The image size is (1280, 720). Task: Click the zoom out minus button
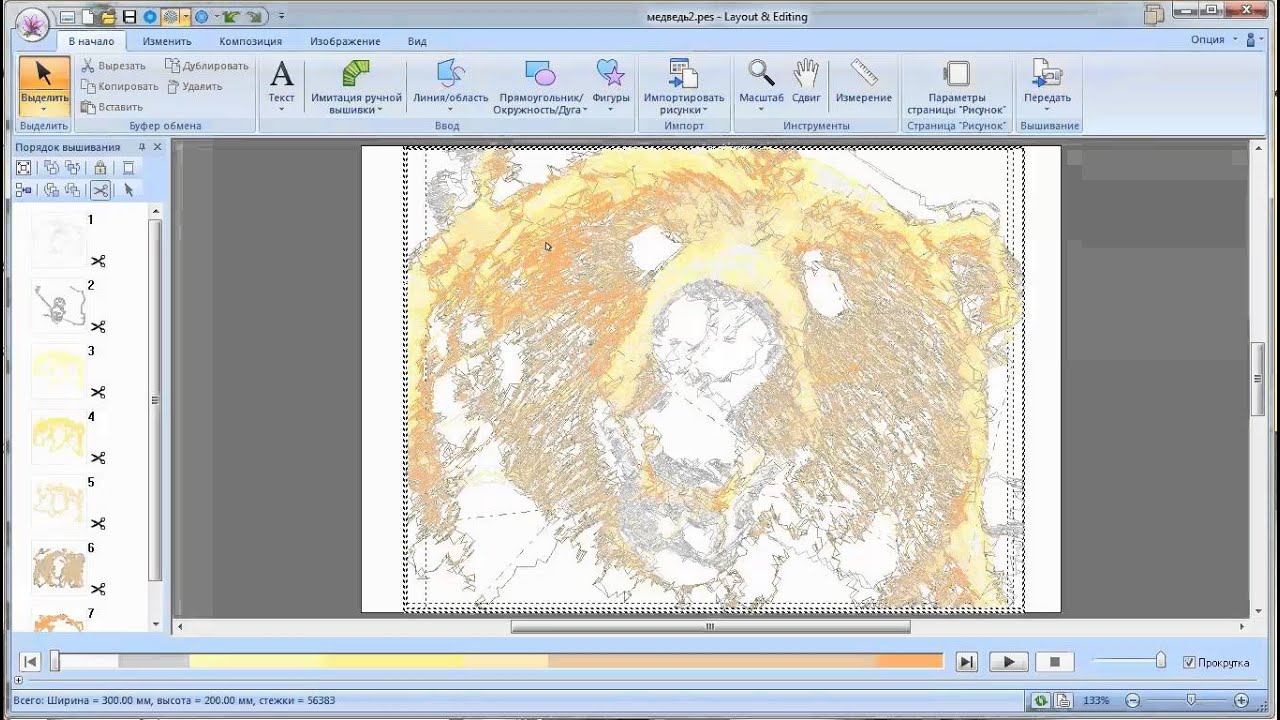(x=1133, y=701)
